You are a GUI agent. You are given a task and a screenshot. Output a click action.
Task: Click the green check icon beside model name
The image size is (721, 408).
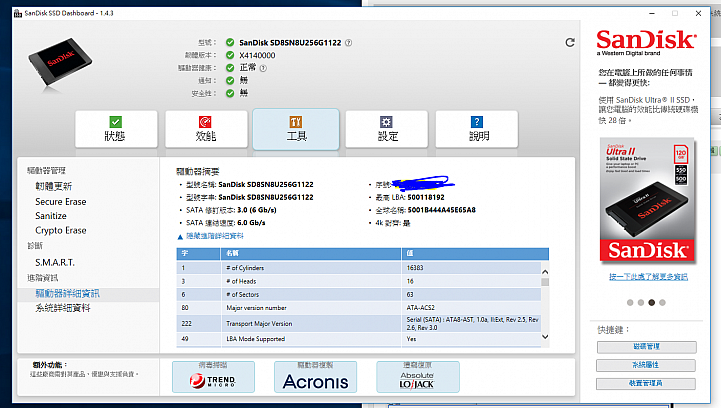[x=230, y=43]
